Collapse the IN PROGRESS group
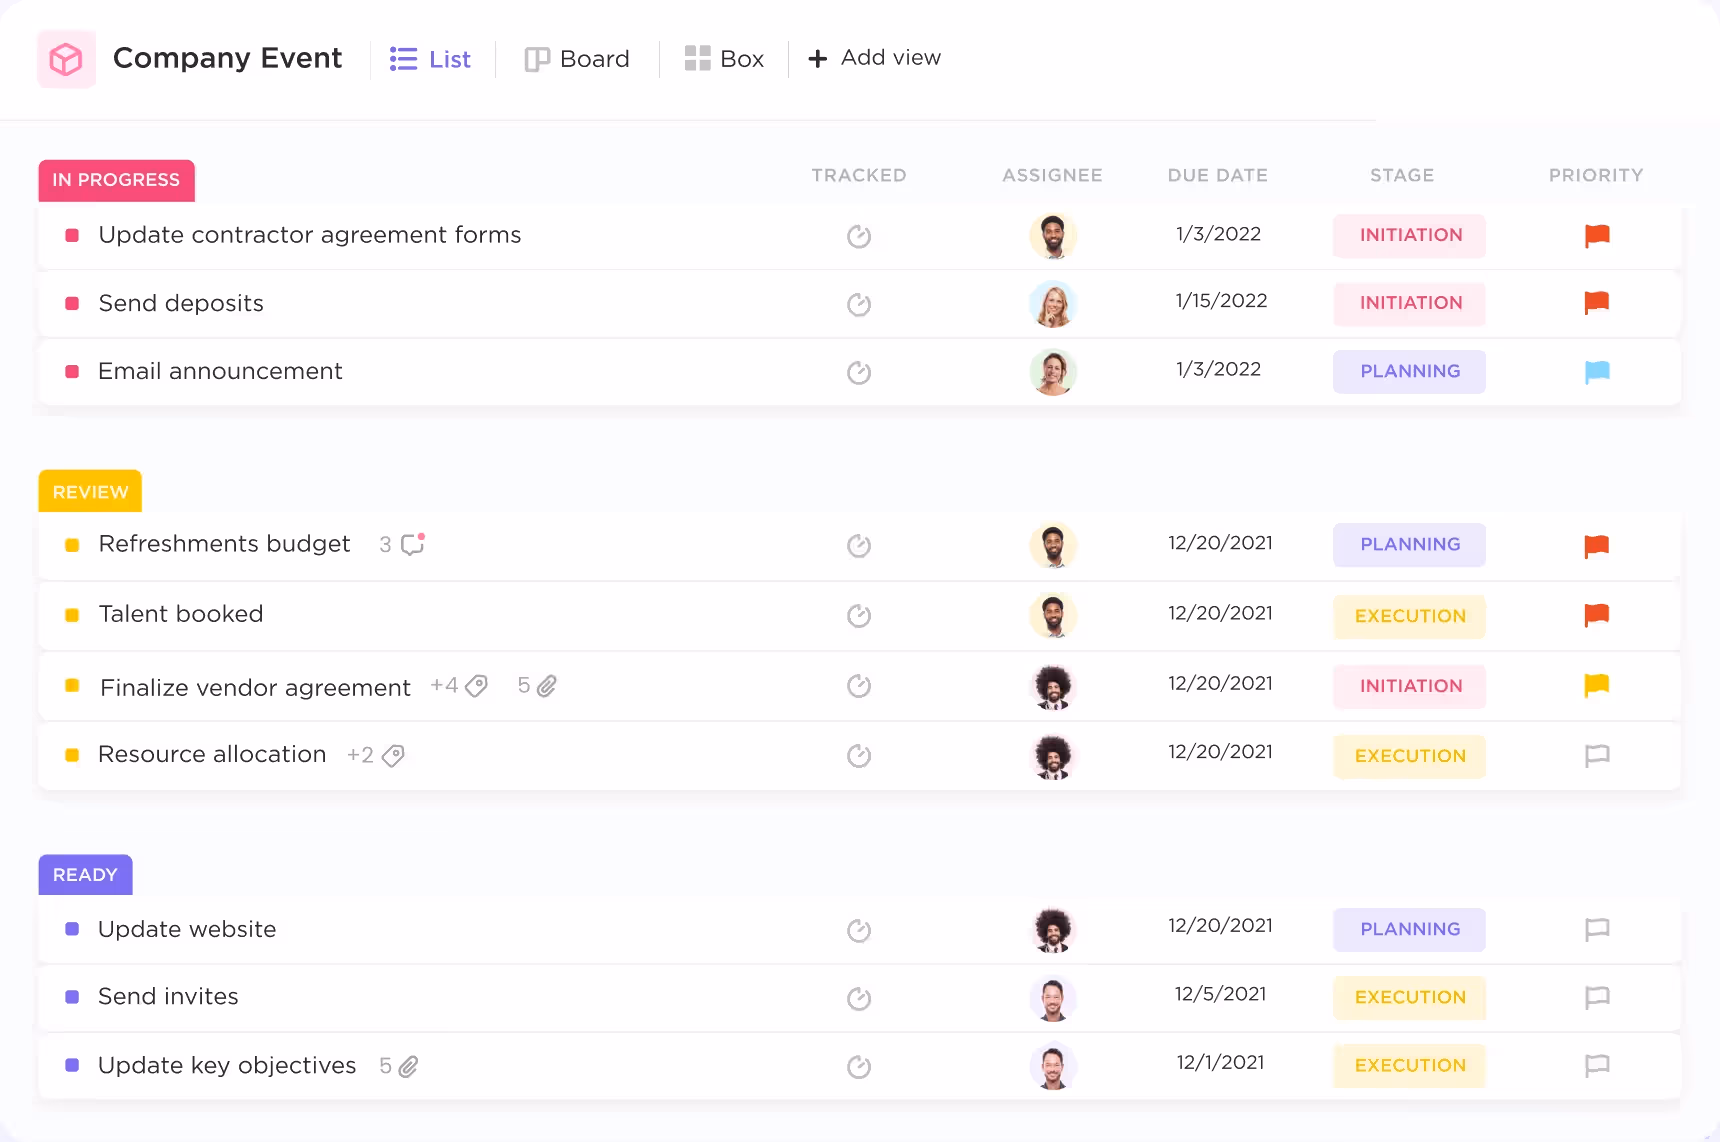Viewport: 1720px width, 1142px height. 116,181
